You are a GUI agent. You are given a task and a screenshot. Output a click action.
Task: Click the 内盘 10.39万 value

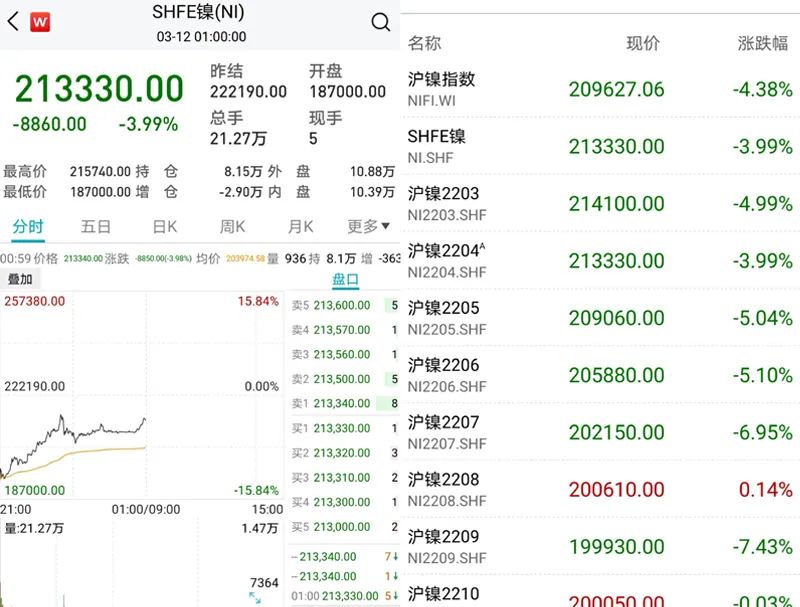tap(372, 192)
